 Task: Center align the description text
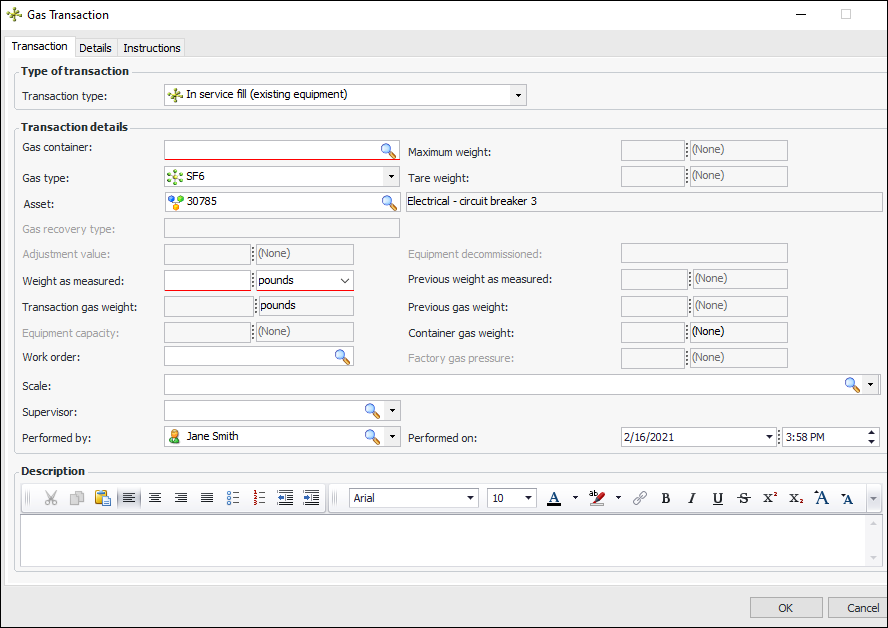point(155,498)
